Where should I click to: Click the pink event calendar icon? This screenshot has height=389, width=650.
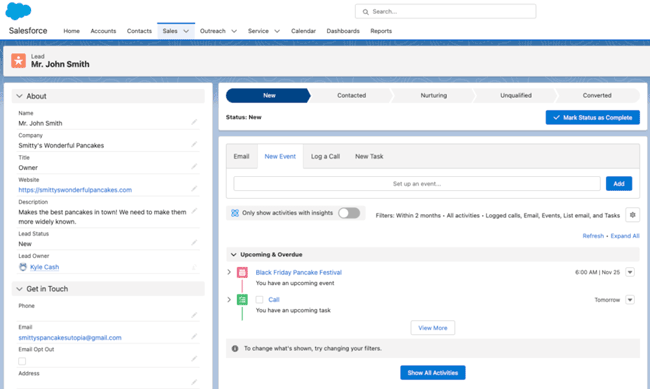point(242,272)
